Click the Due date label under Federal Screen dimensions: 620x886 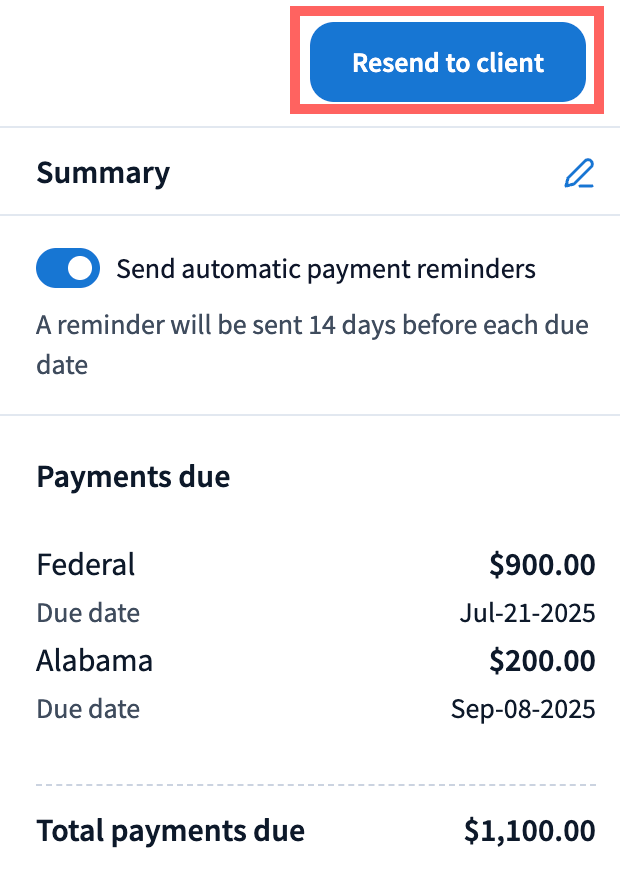[88, 612]
